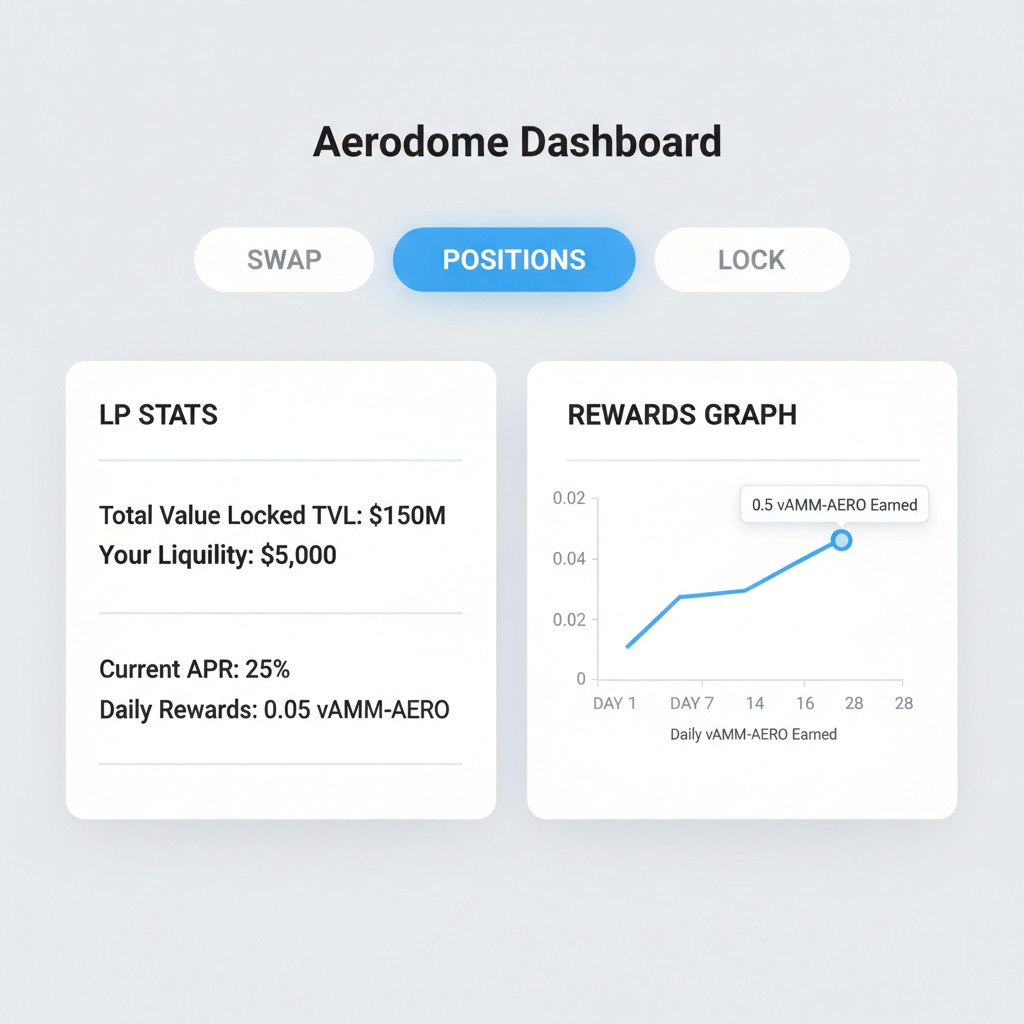The image size is (1024, 1024).
Task: Select the Daily Rewards 0.05 vAMM-AERO line
Action: coord(273,709)
